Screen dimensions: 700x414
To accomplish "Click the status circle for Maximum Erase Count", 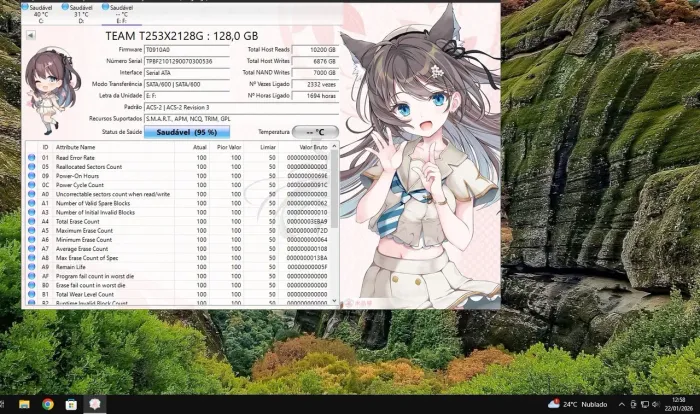I will (x=32, y=230).
